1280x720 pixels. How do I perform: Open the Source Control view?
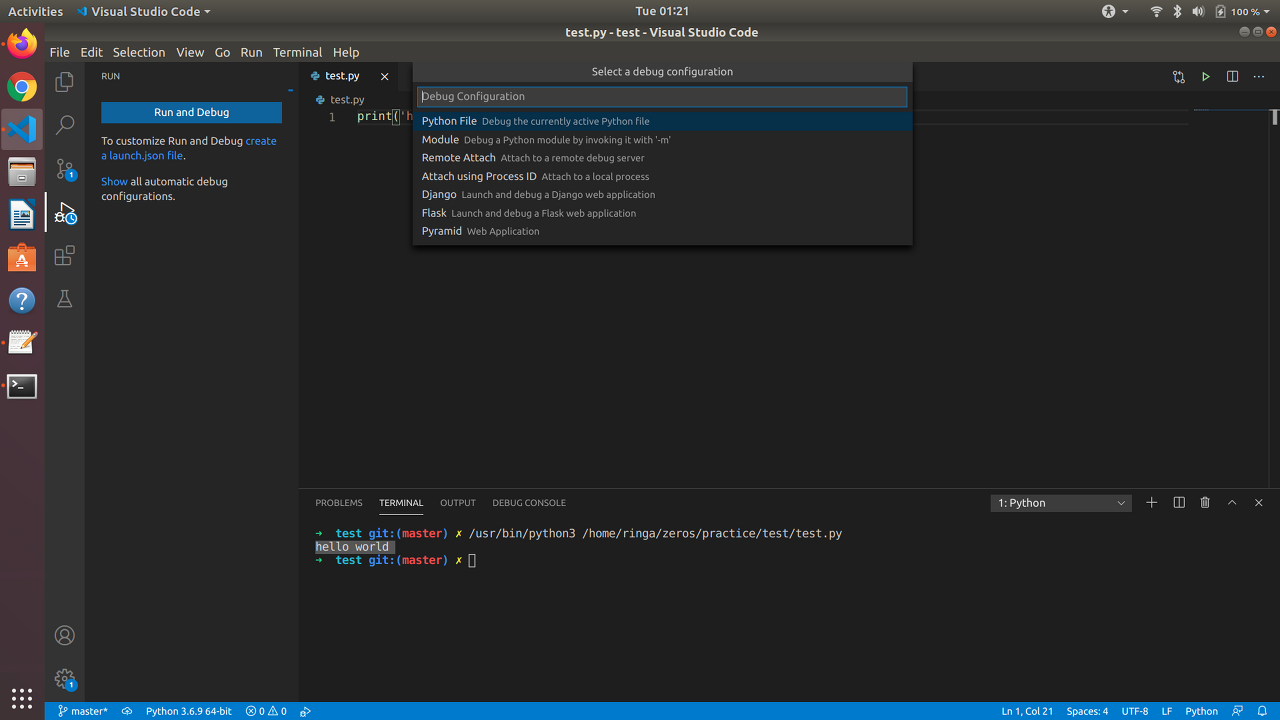coord(64,169)
